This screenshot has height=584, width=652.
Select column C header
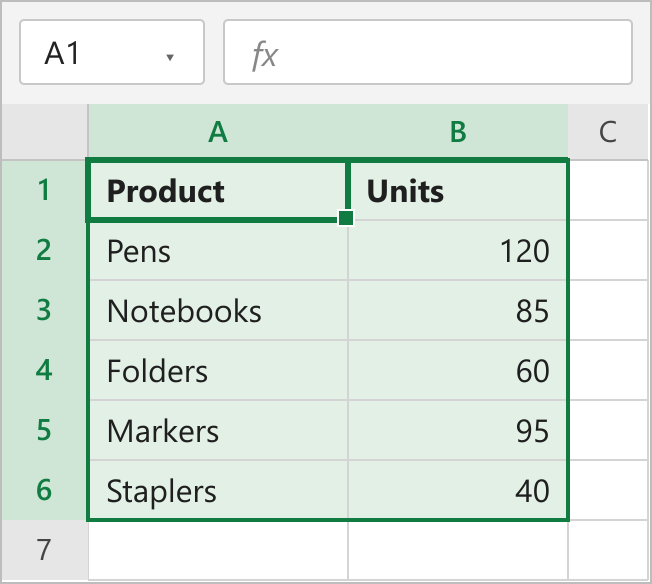pyautogui.click(x=608, y=131)
